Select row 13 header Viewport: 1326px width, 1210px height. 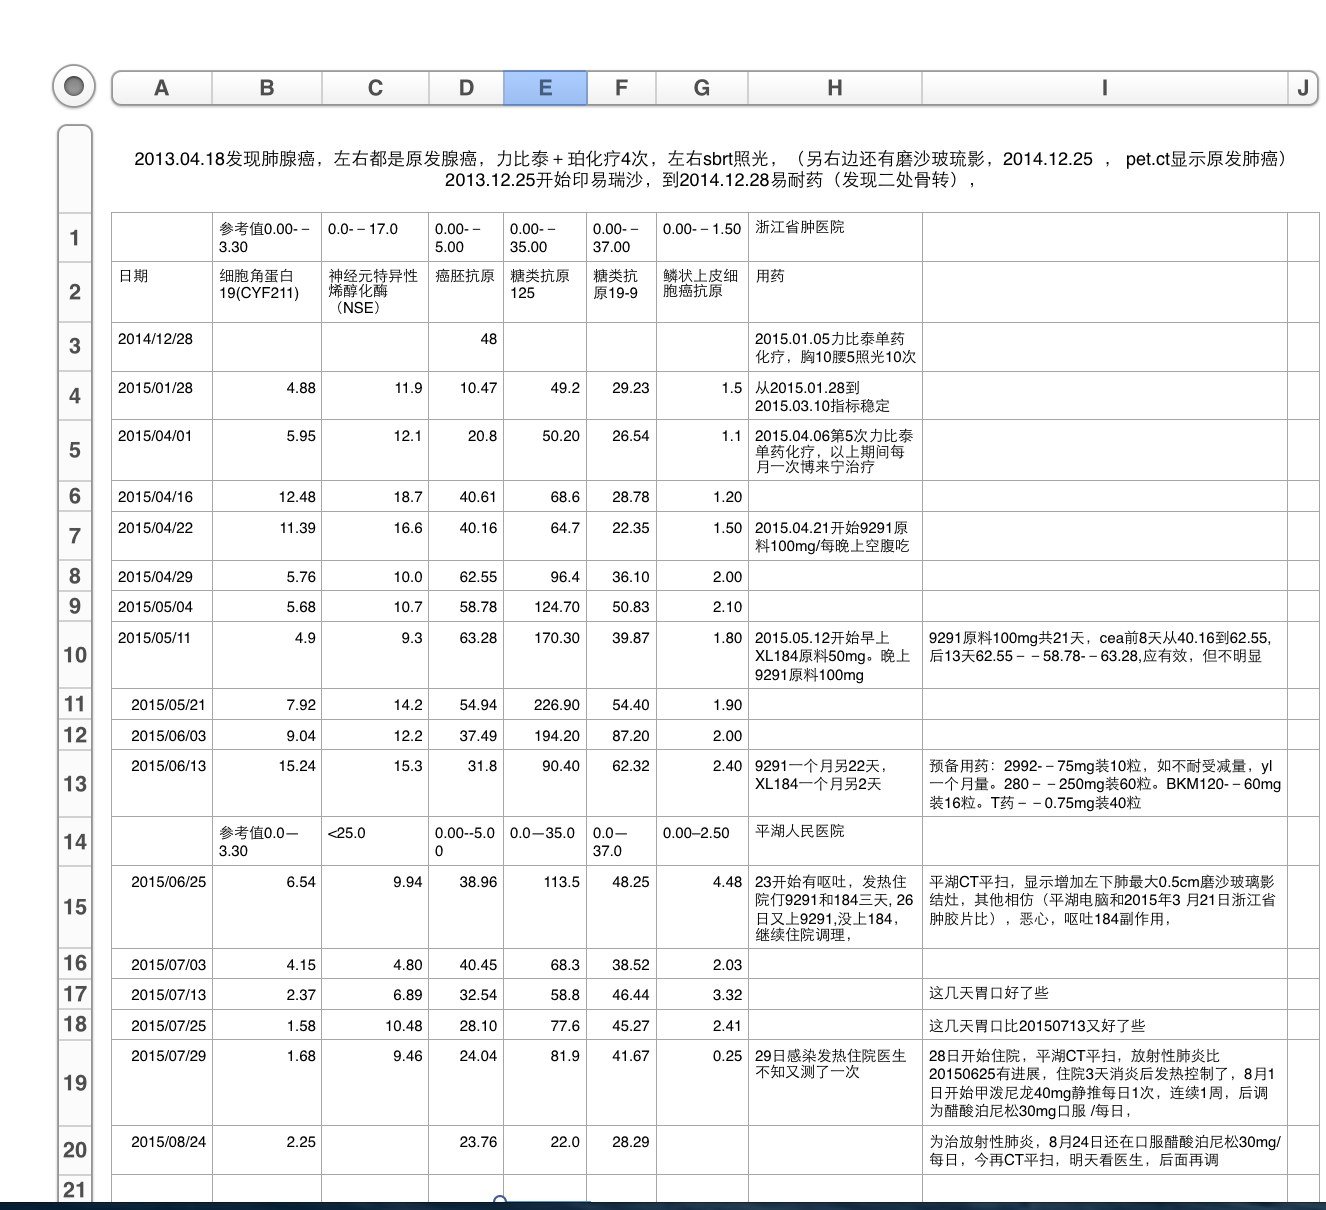pos(75,784)
